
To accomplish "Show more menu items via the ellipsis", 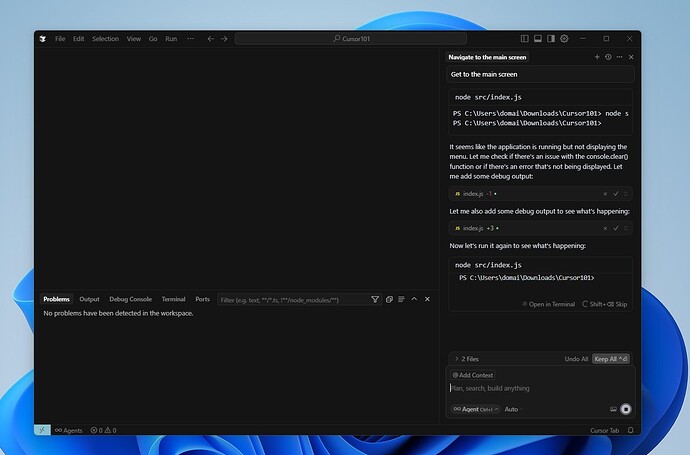I will (191, 39).
